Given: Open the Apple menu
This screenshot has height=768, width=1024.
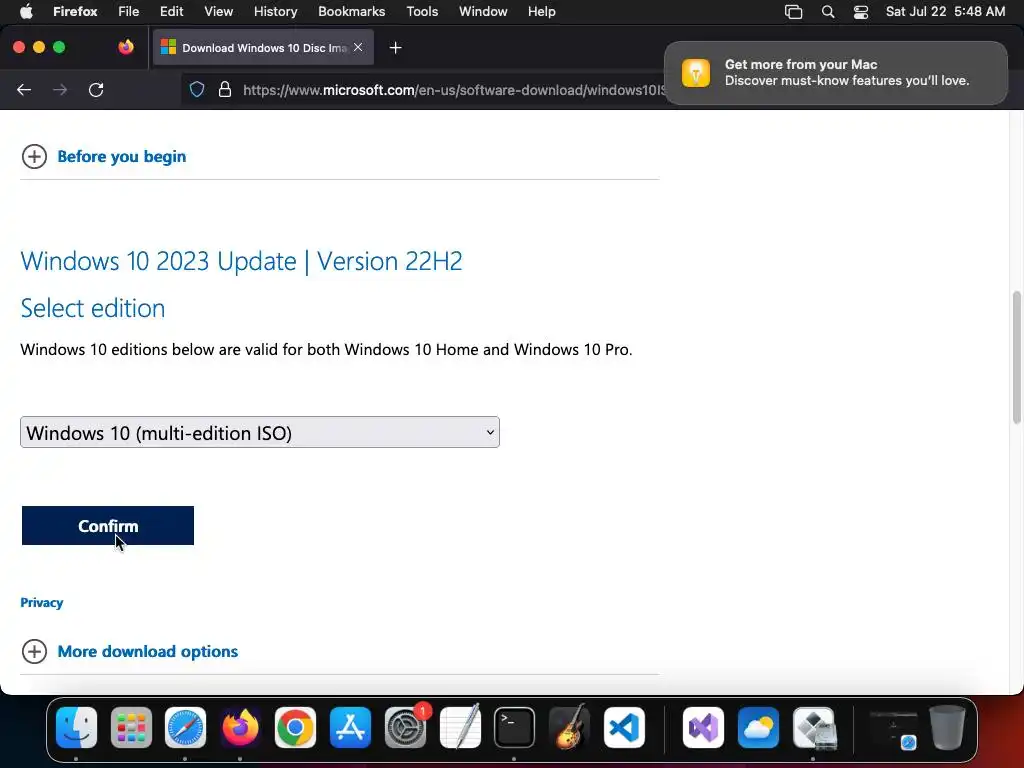Looking at the screenshot, I should (x=26, y=12).
